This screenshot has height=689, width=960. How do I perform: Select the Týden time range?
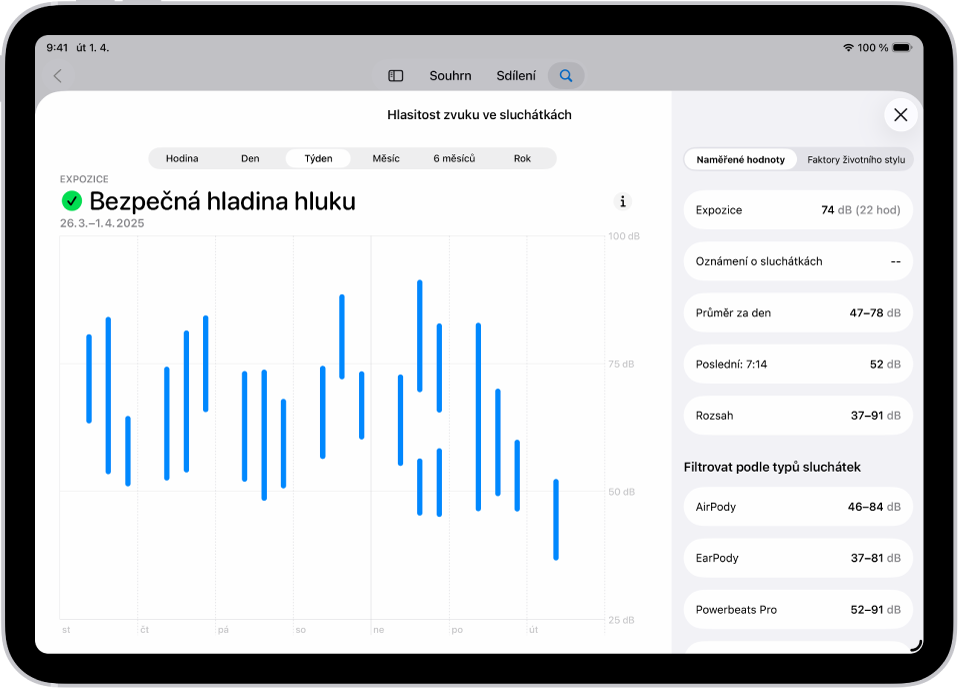click(318, 158)
